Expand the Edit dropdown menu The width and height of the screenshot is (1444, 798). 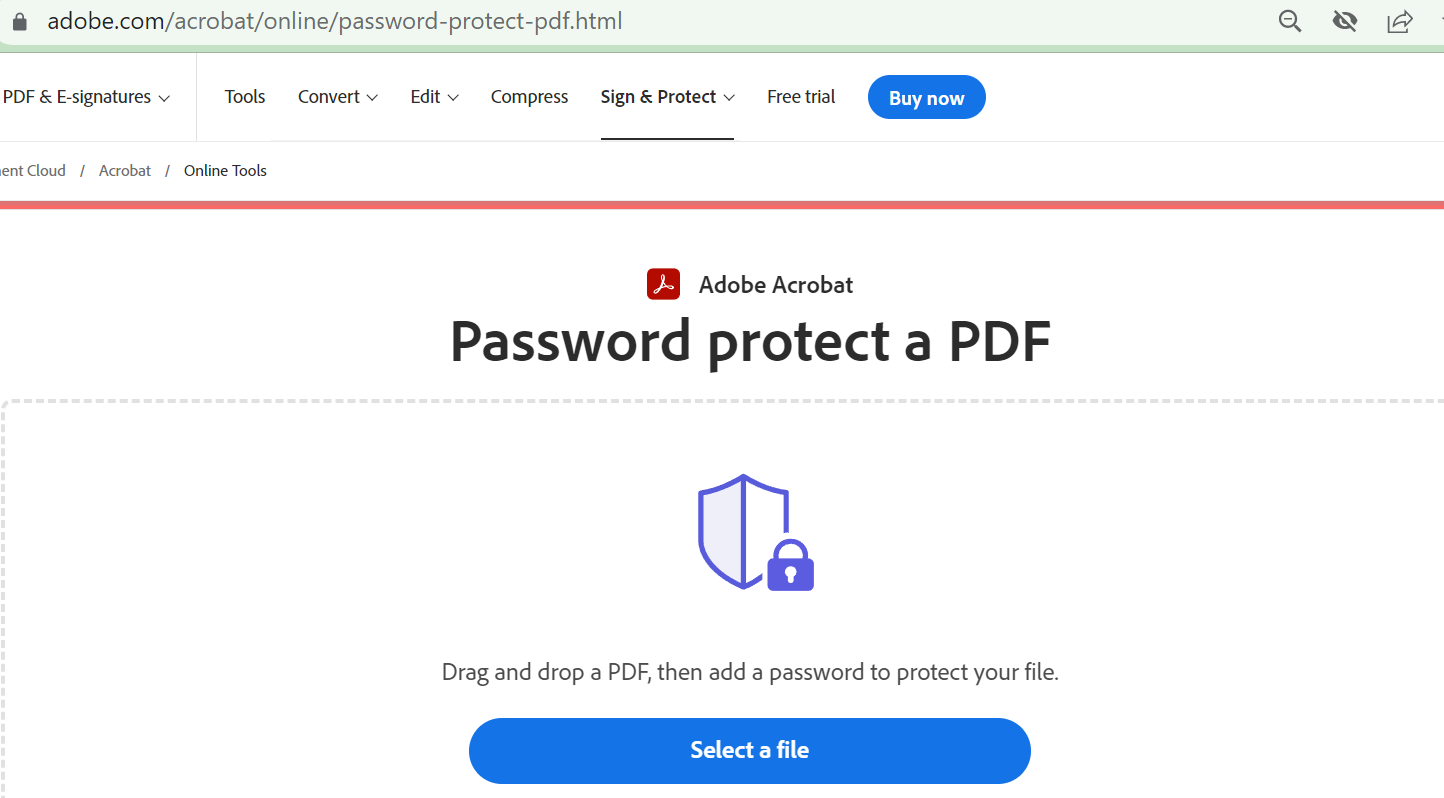(x=434, y=97)
